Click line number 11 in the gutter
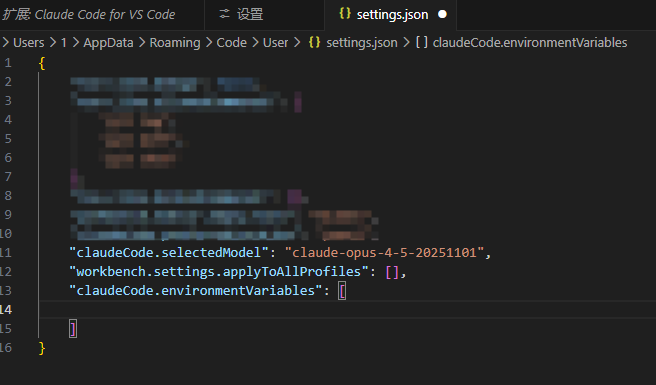 [x=6, y=253]
